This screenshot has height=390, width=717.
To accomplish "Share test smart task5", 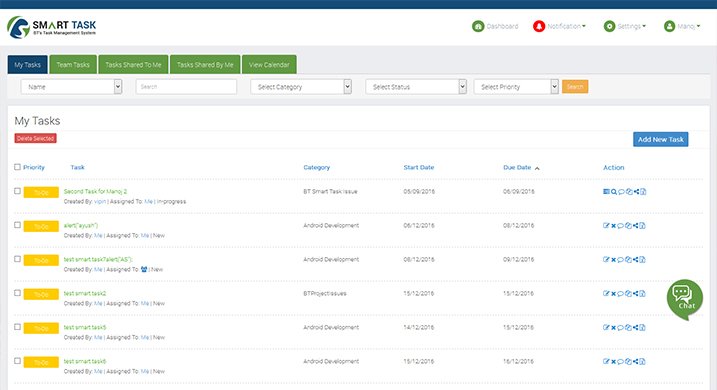I will pos(636,327).
